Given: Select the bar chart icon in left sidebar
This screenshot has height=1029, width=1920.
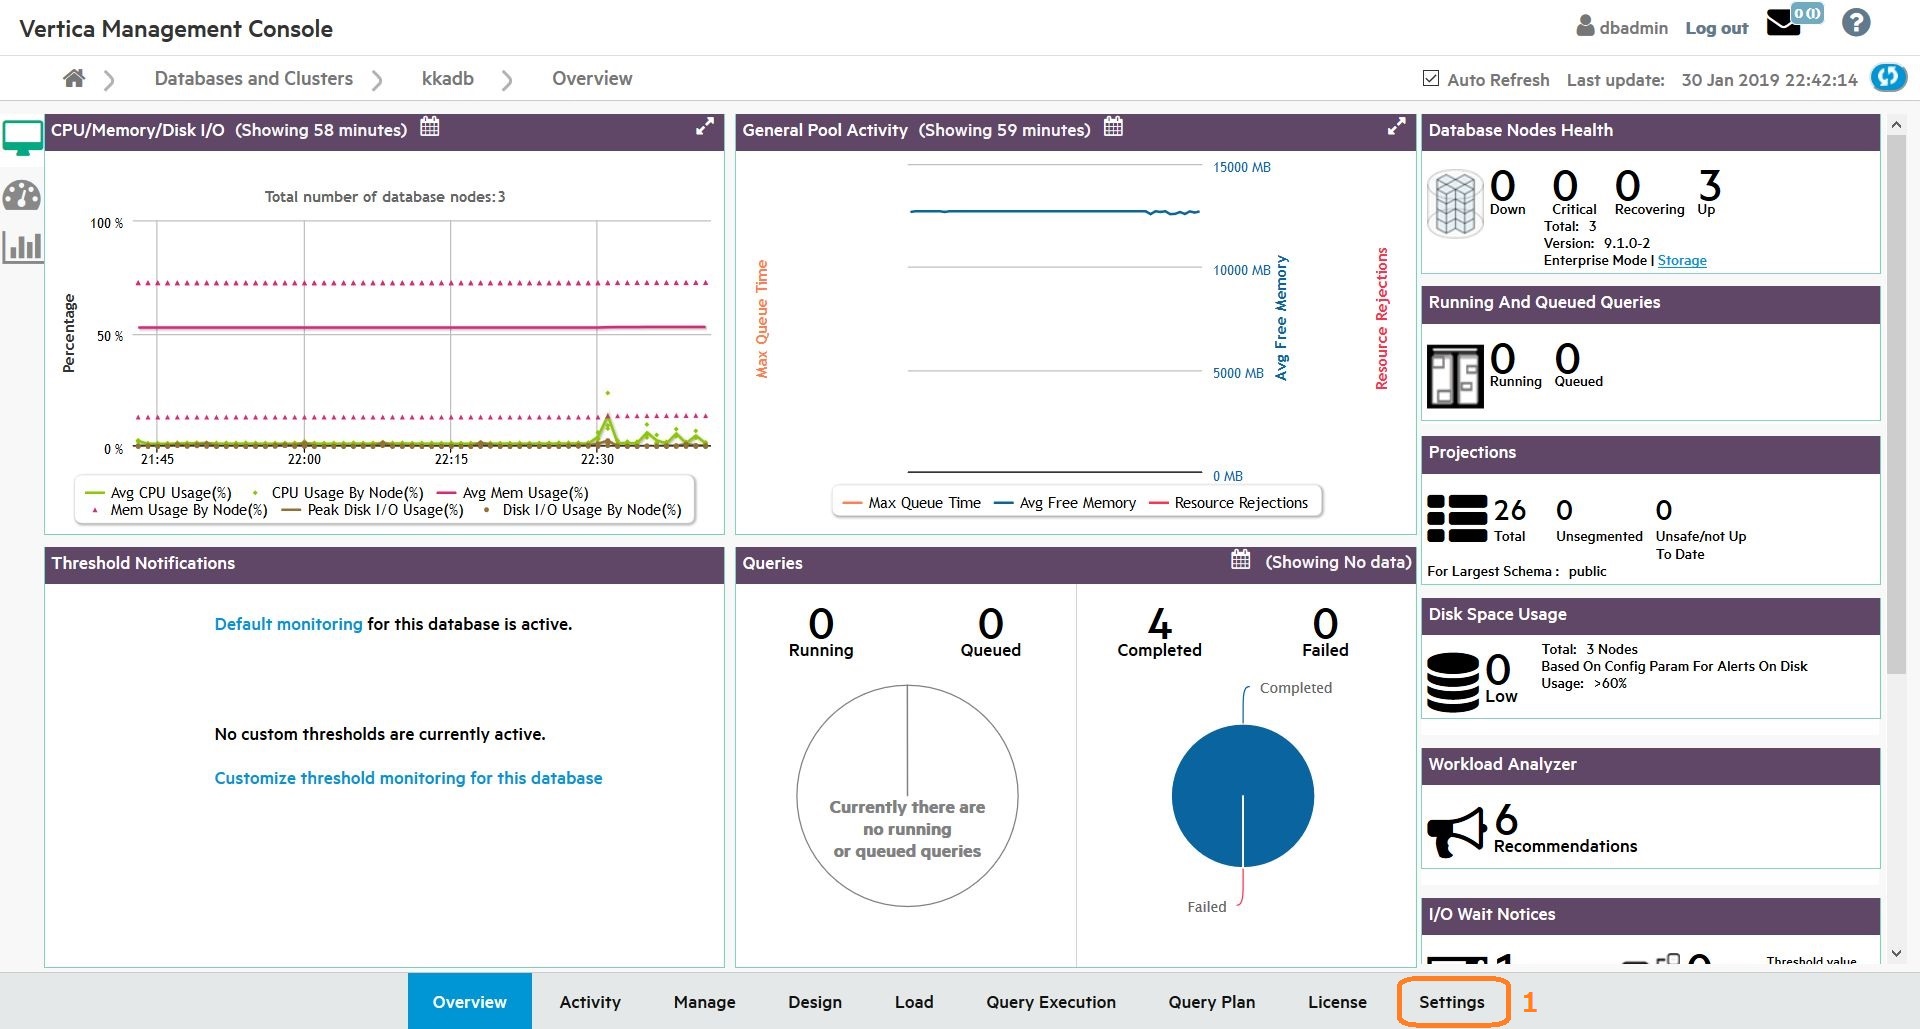Looking at the screenshot, I should 22,246.
